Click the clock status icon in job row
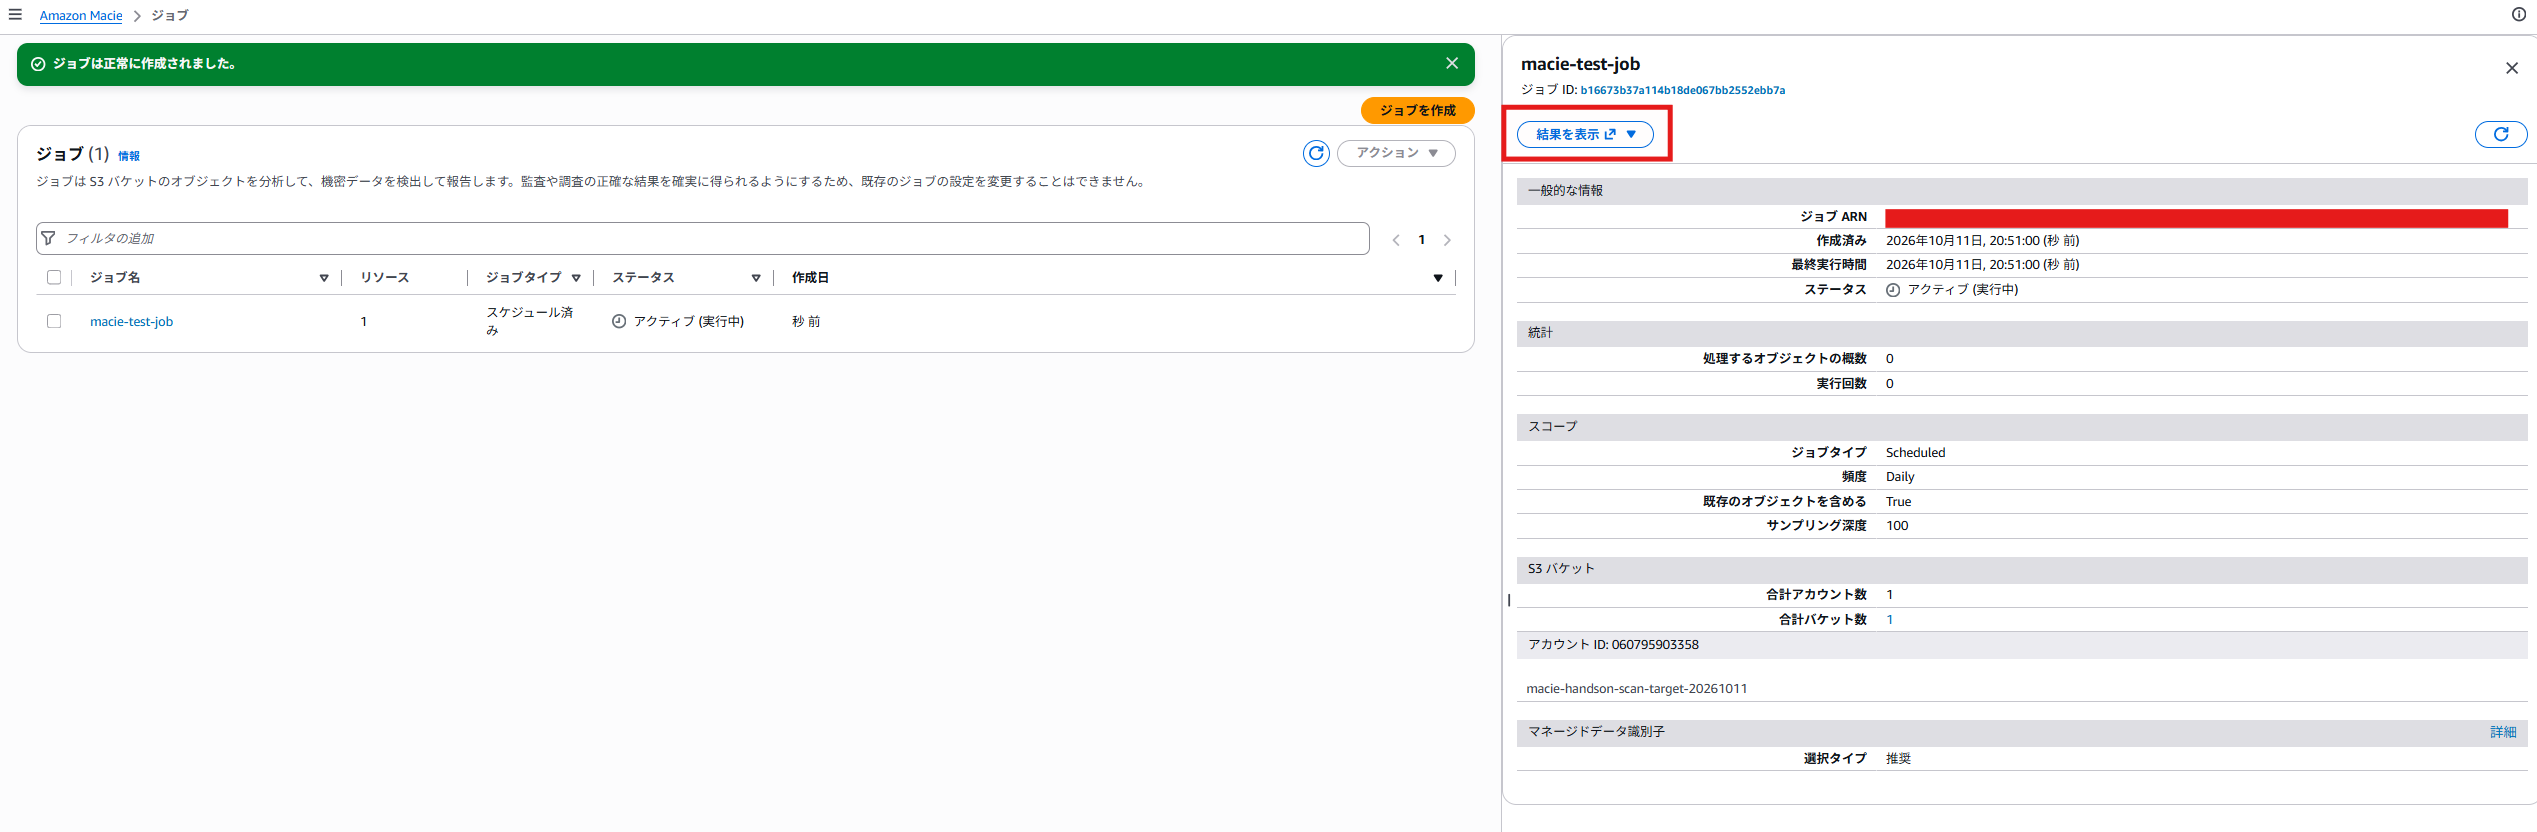This screenshot has width=2537, height=832. coord(619,321)
